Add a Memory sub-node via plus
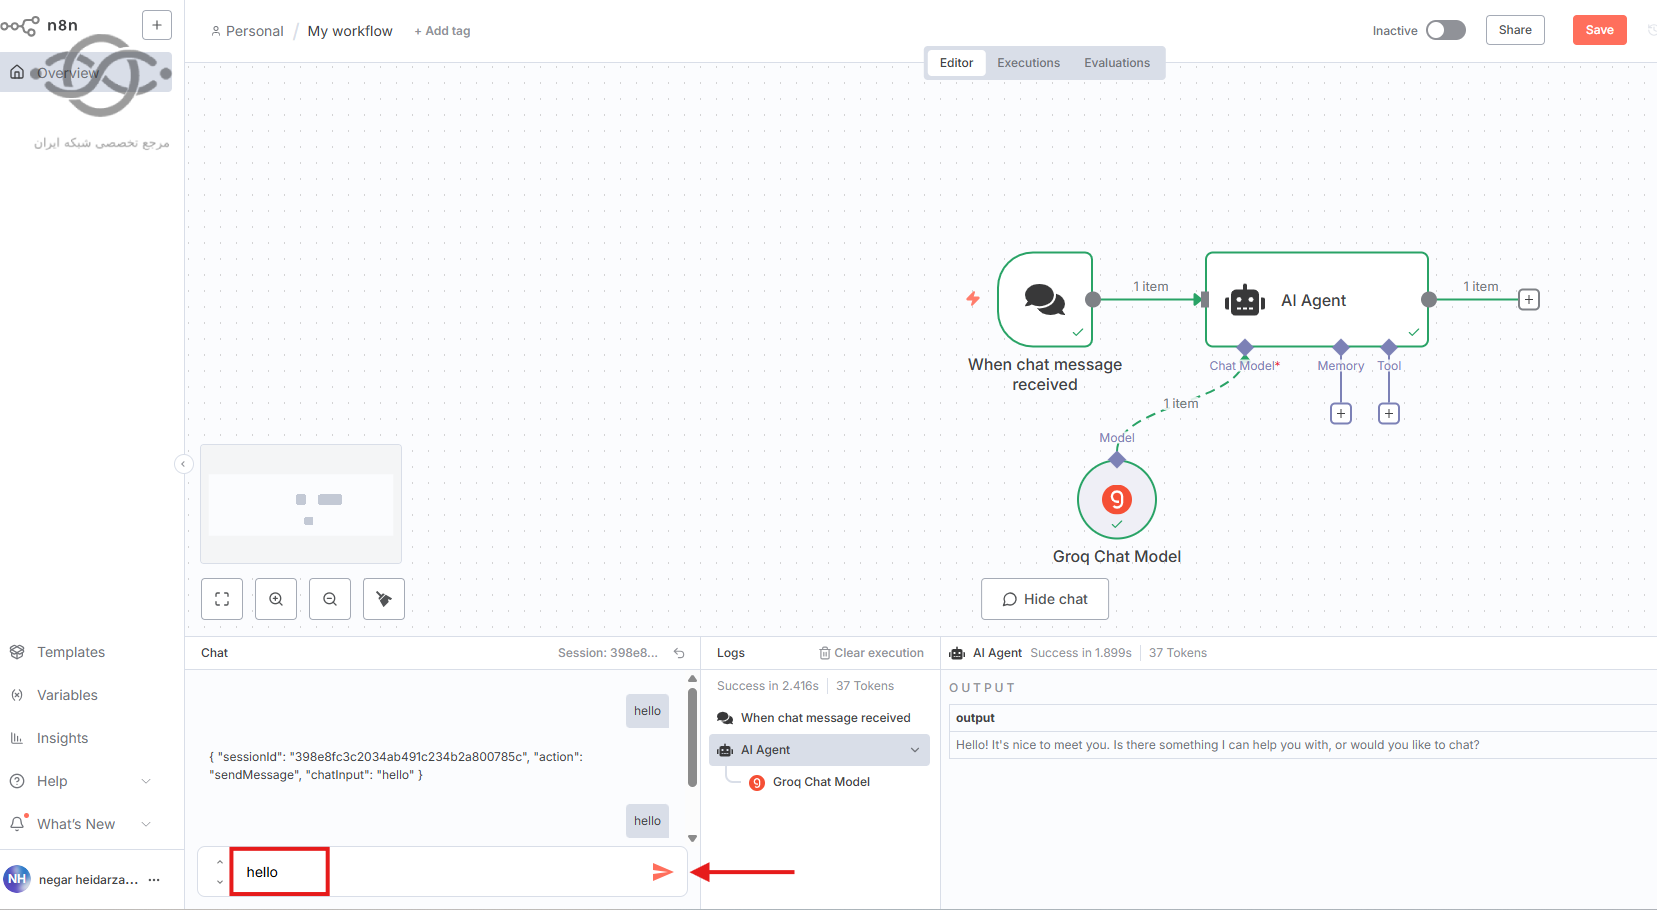Image resolution: width=1657 pixels, height=910 pixels. pos(1341,413)
